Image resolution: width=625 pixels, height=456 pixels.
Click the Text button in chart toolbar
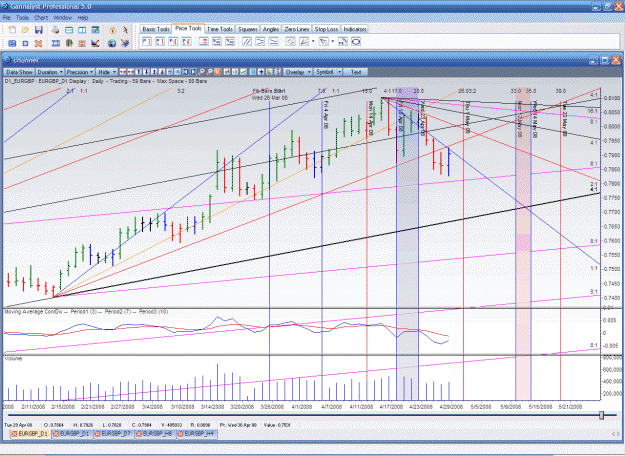point(356,72)
